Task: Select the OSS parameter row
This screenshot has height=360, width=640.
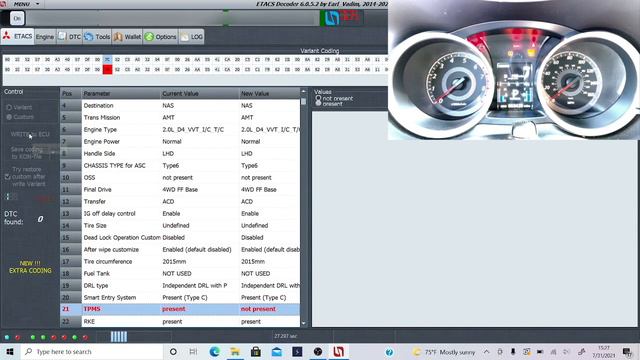Action: (180, 178)
